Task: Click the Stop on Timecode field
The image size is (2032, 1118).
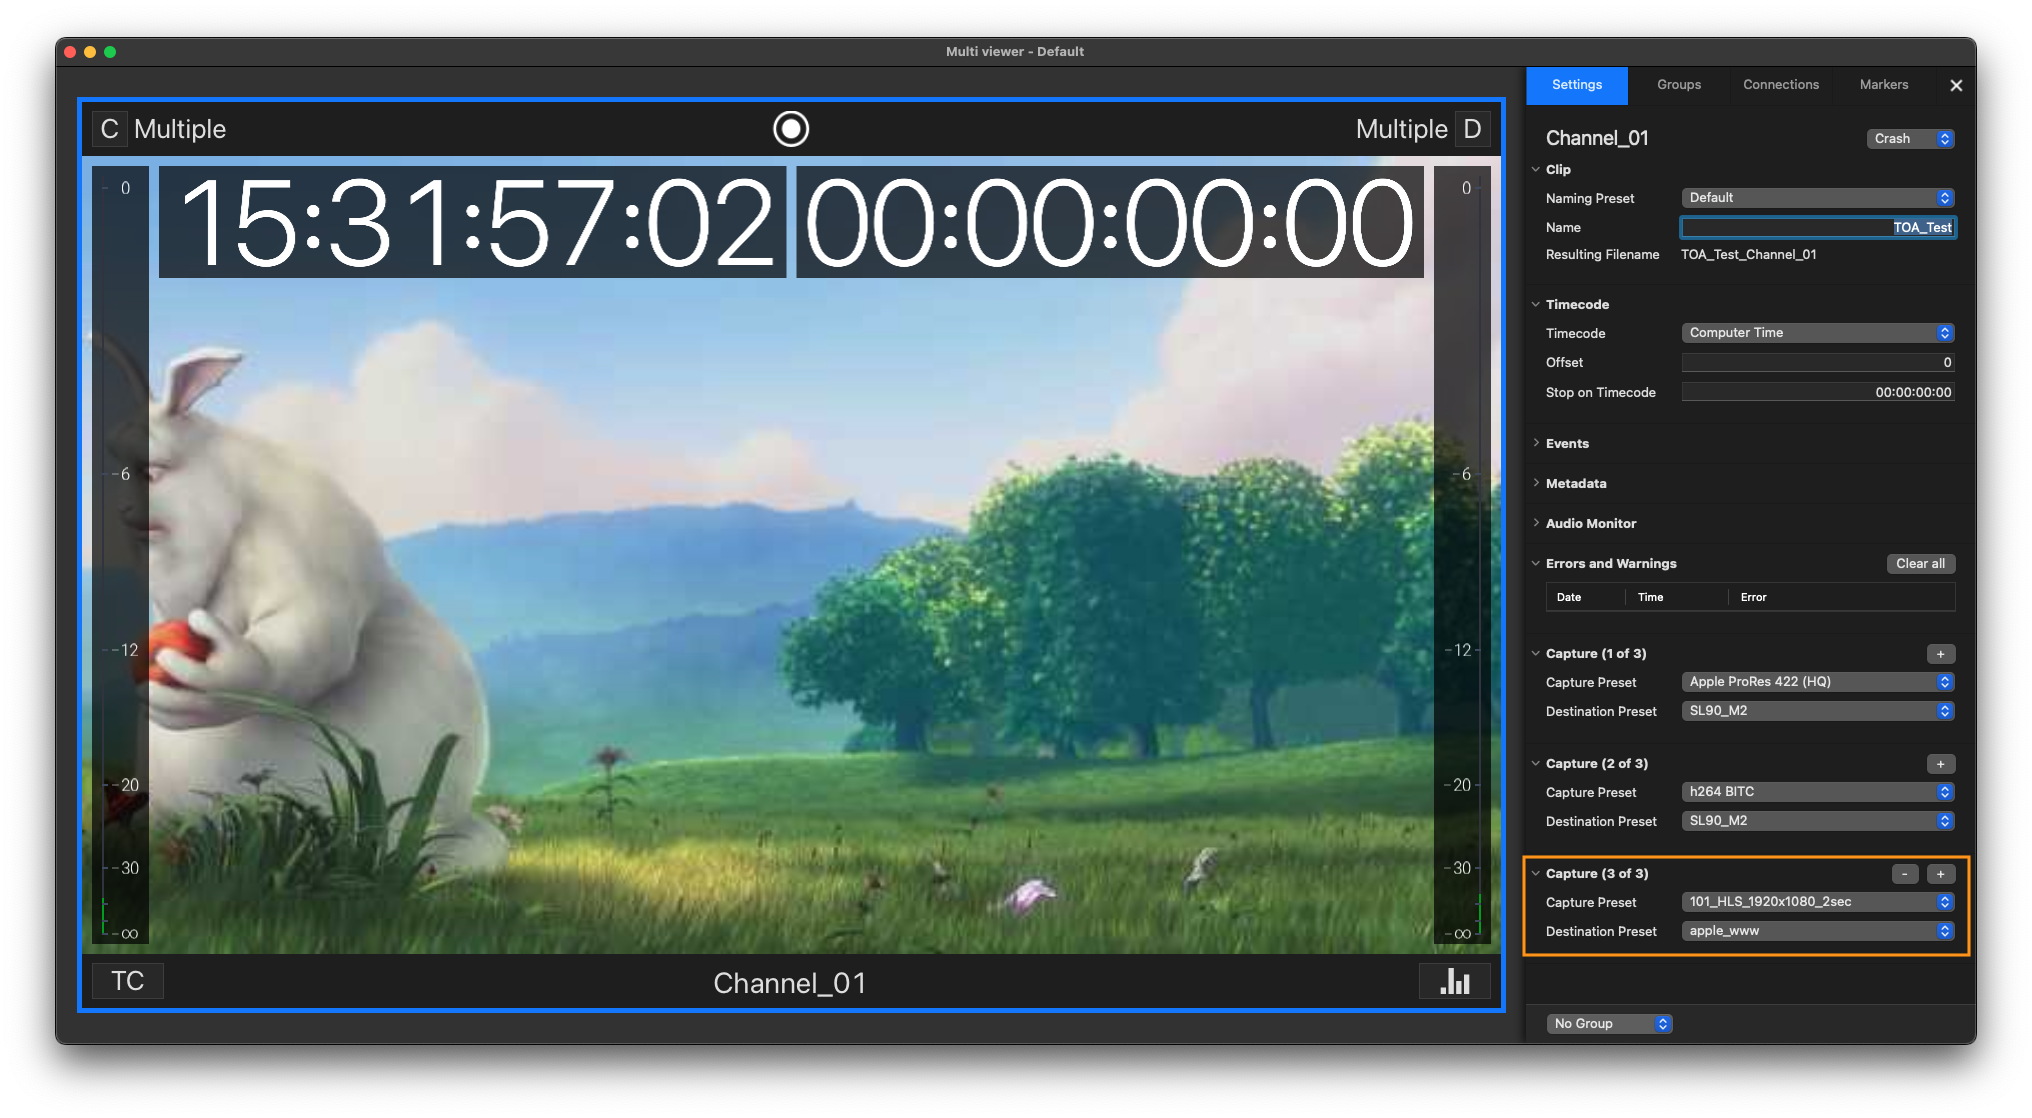Action: [x=1817, y=392]
